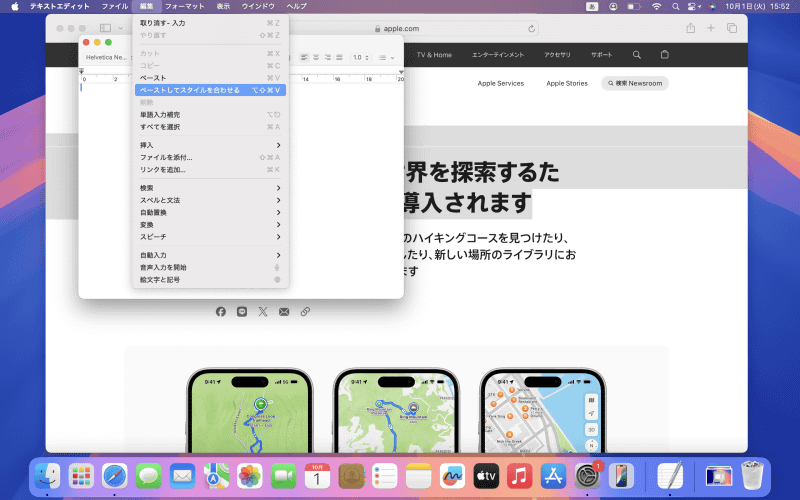Open Notes app in the Dock
This screenshot has height=500, width=800.
click(x=418, y=476)
